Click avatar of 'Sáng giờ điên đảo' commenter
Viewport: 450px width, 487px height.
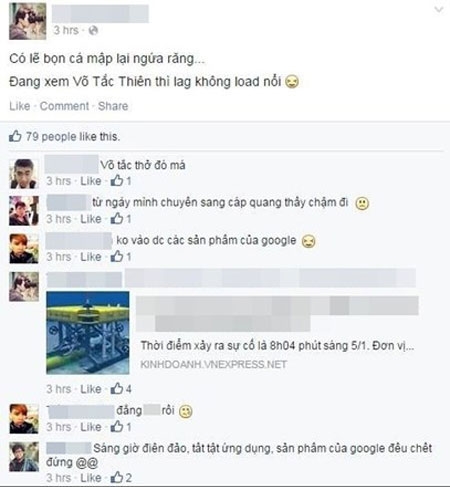[24, 456]
